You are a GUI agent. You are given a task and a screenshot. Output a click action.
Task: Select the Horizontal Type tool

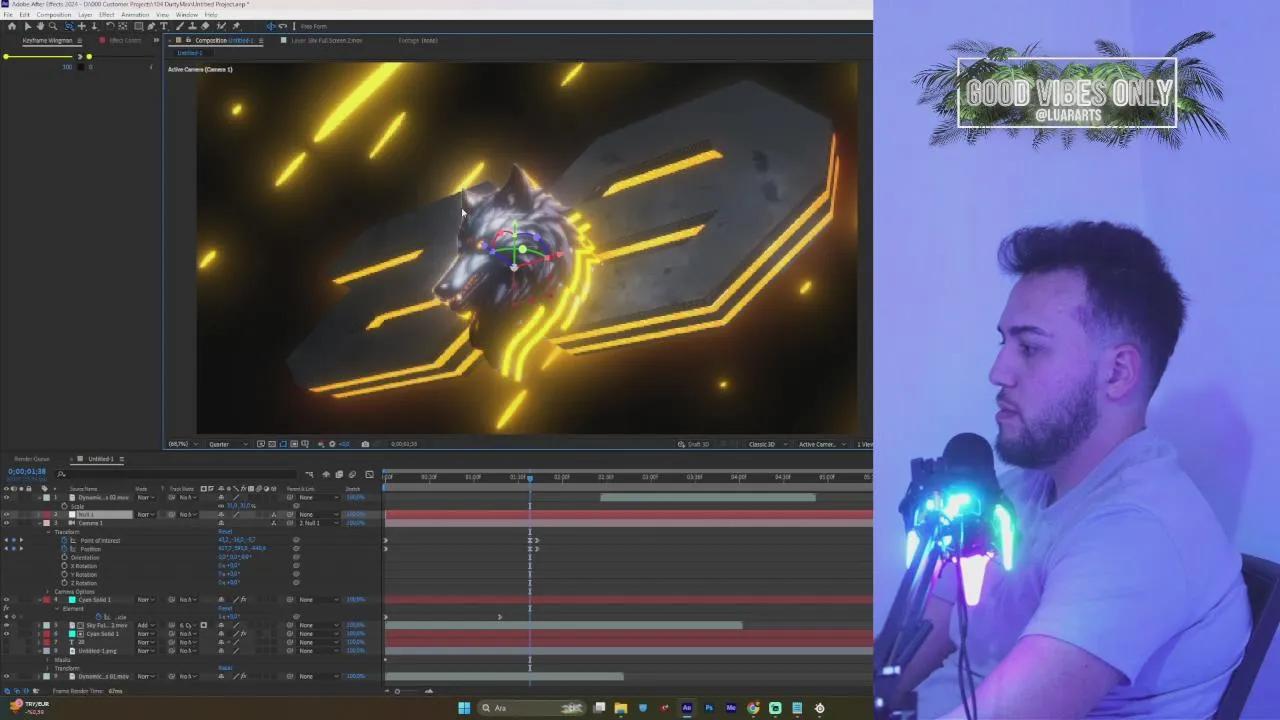point(164,26)
